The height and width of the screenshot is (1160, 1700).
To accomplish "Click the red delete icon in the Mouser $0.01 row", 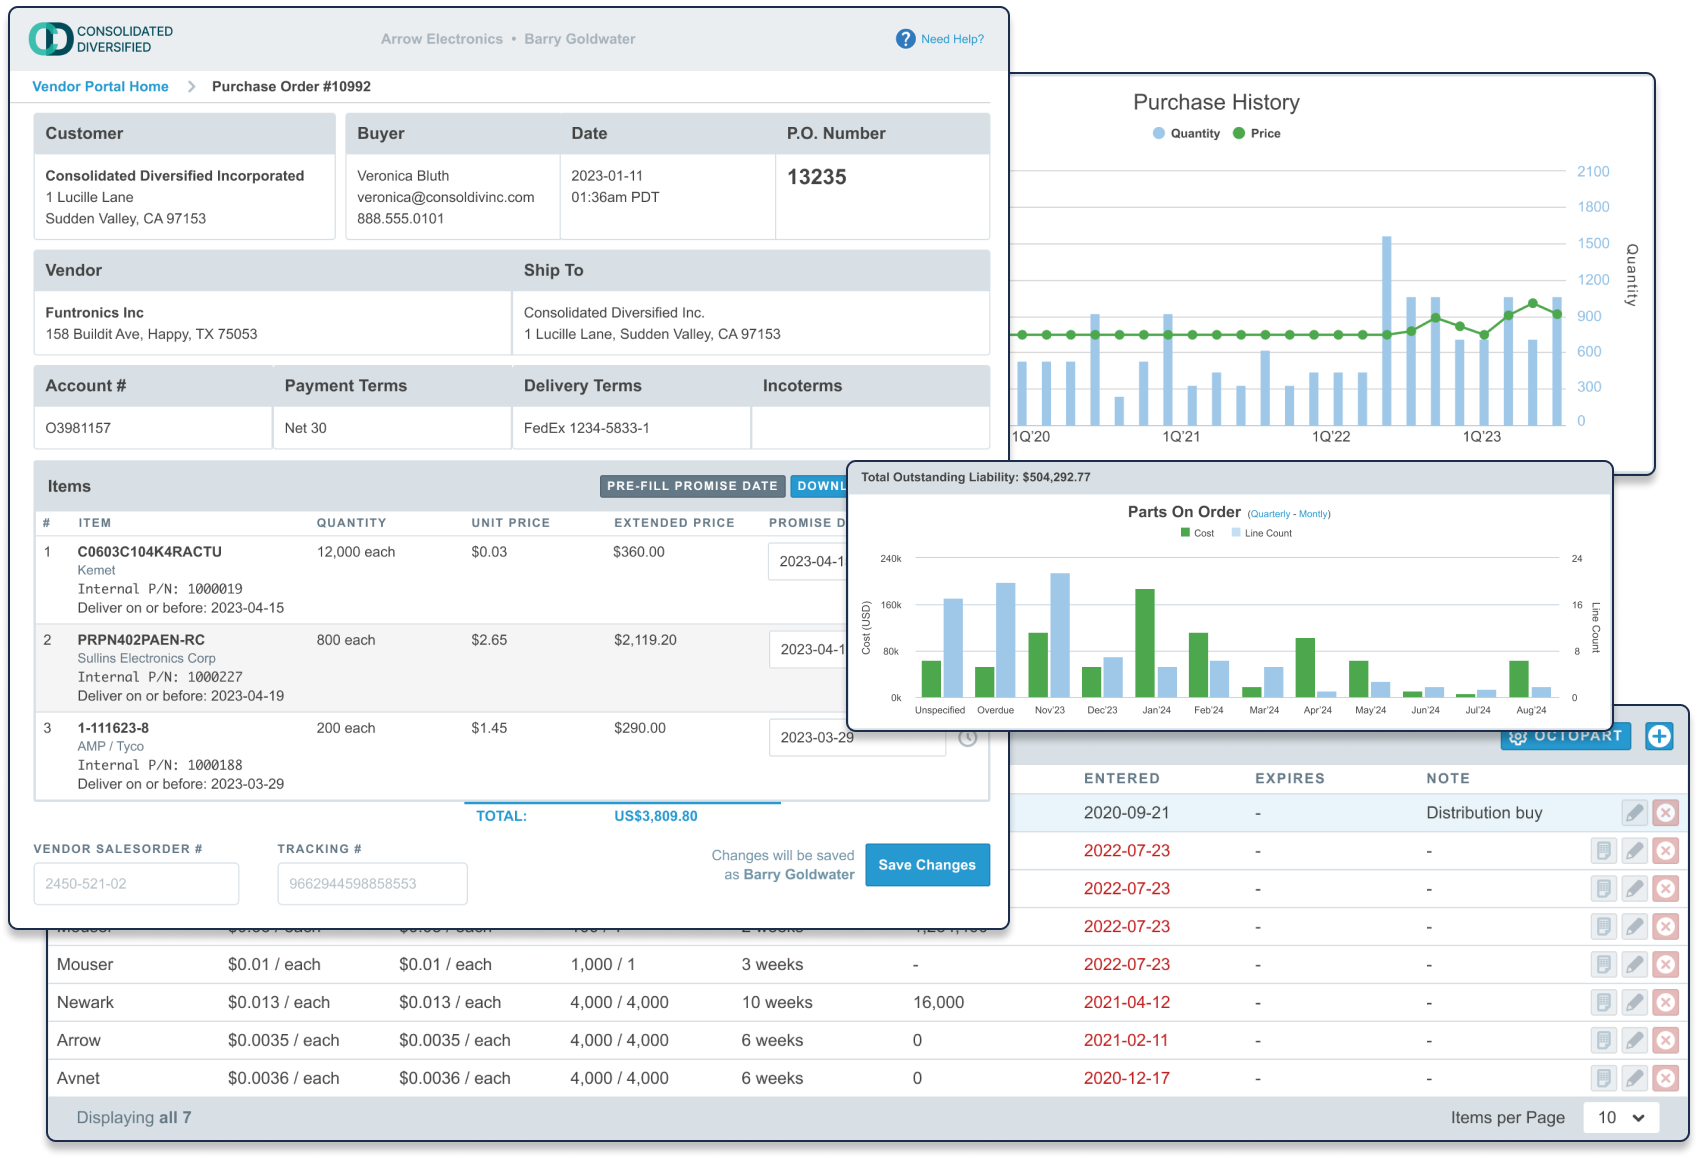I will pos(1666,965).
